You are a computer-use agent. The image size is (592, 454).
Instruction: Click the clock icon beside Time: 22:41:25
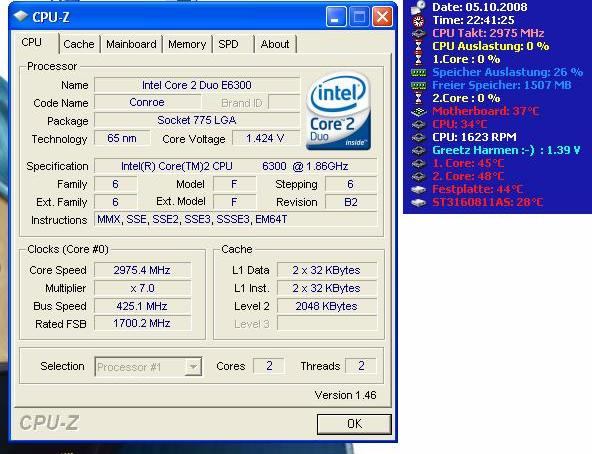pos(418,20)
